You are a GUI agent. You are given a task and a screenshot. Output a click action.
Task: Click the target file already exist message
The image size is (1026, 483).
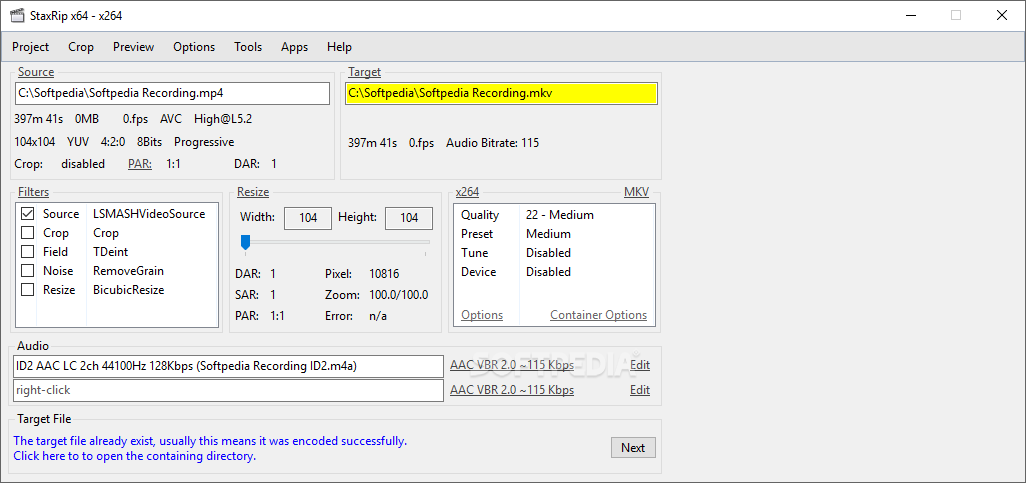(210, 441)
